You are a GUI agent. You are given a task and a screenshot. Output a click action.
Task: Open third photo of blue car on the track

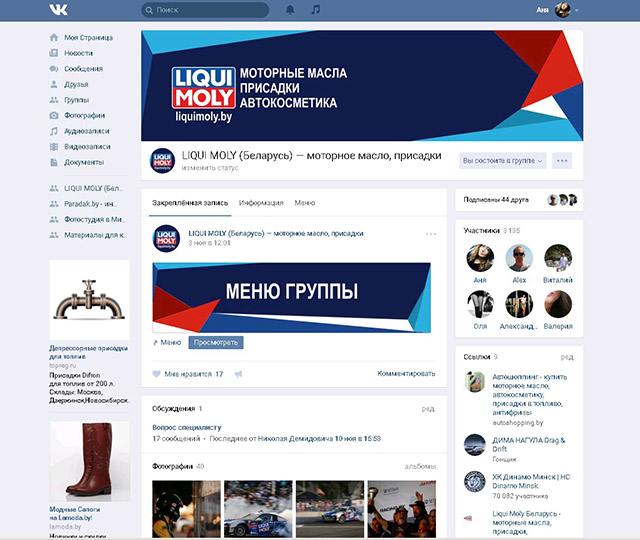point(330,509)
